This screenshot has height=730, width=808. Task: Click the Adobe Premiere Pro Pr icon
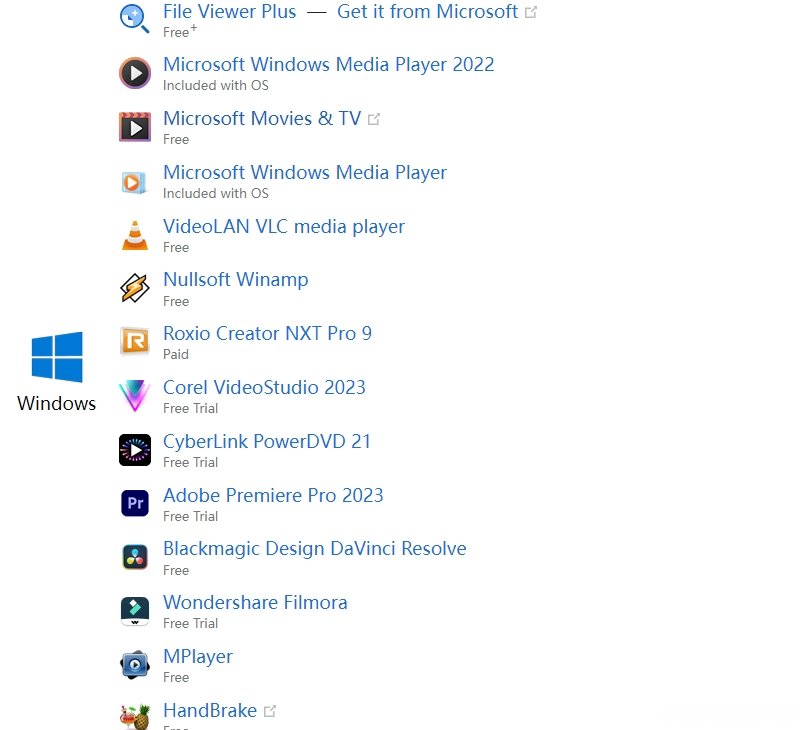pyautogui.click(x=135, y=503)
